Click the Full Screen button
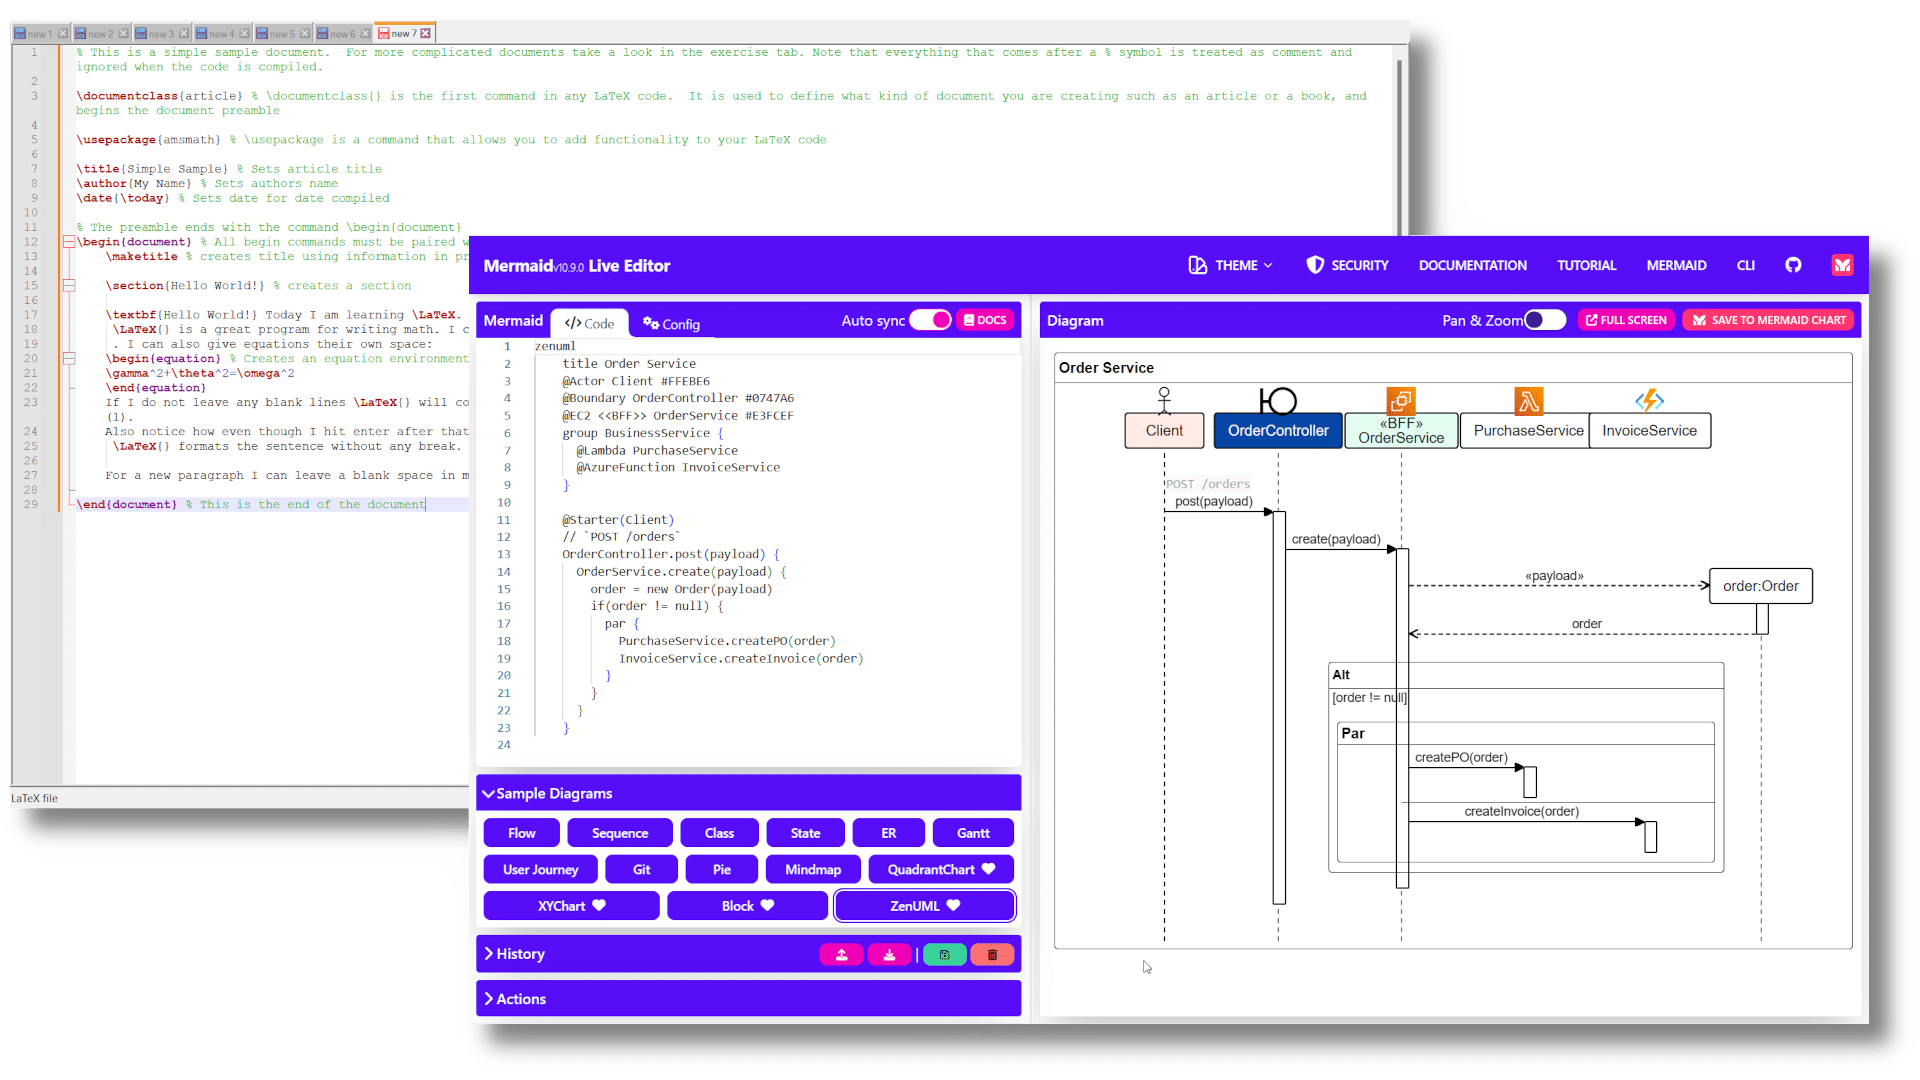The width and height of the screenshot is (1920, 1080). [1626, 319]
